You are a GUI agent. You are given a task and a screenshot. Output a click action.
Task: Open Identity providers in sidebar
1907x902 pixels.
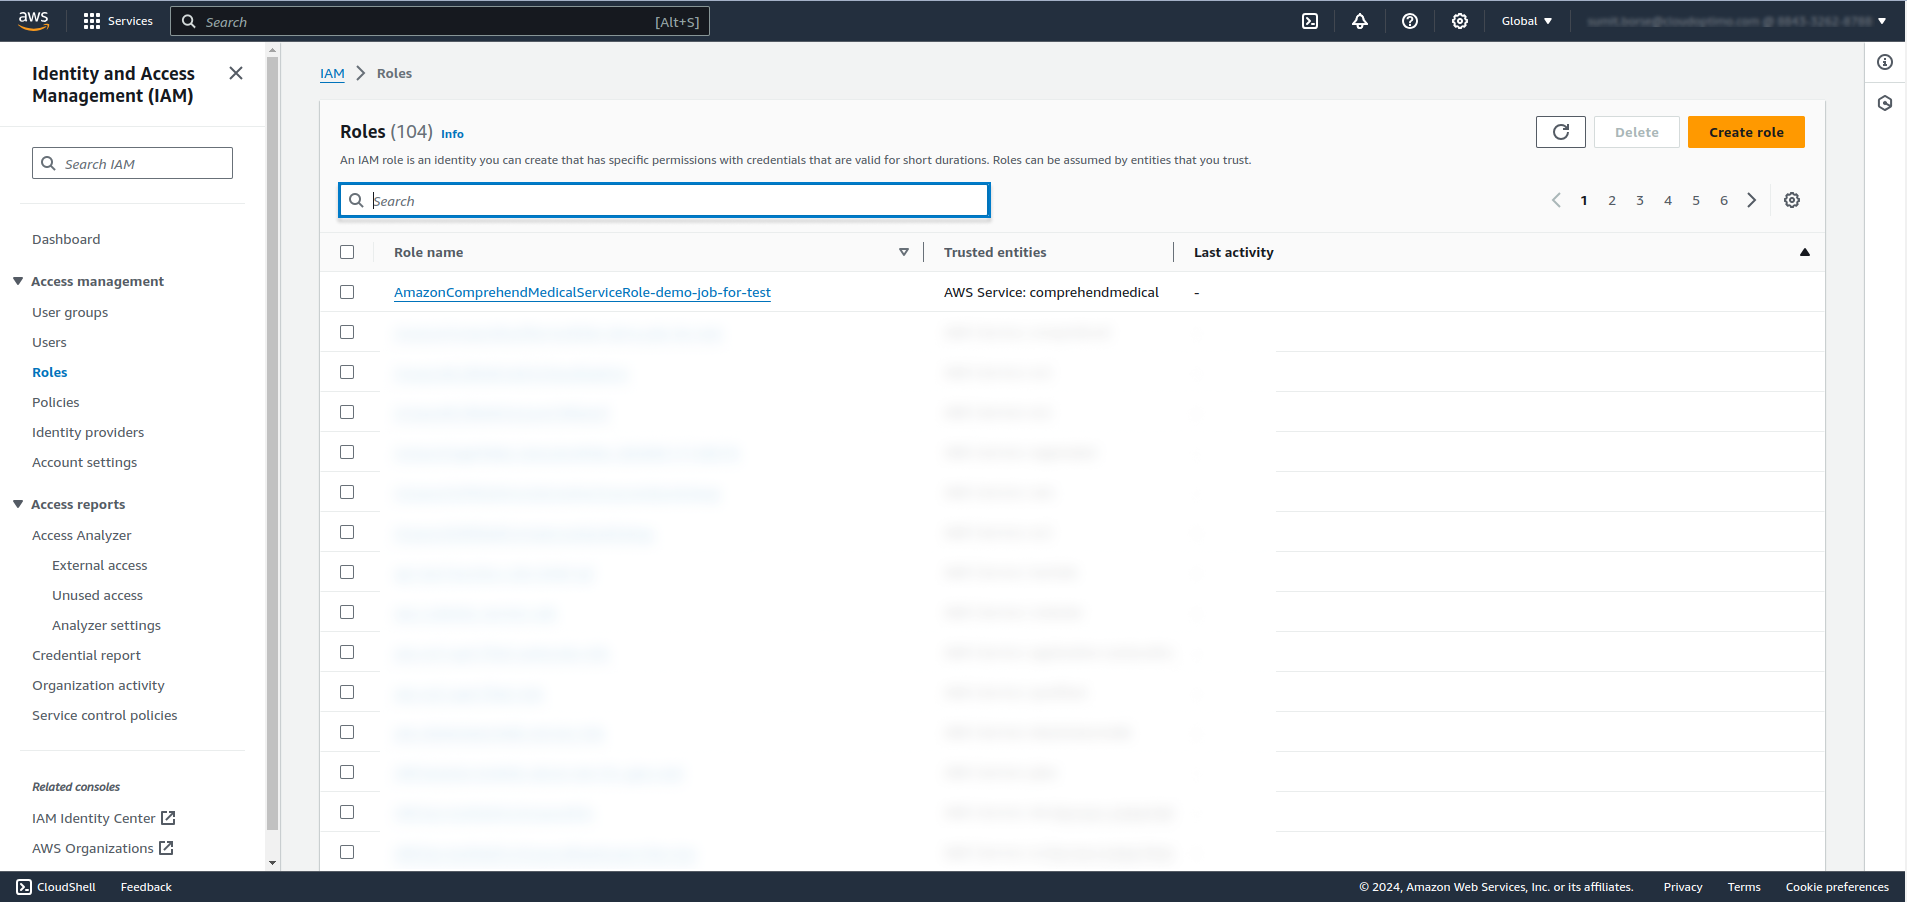point(88,432)
